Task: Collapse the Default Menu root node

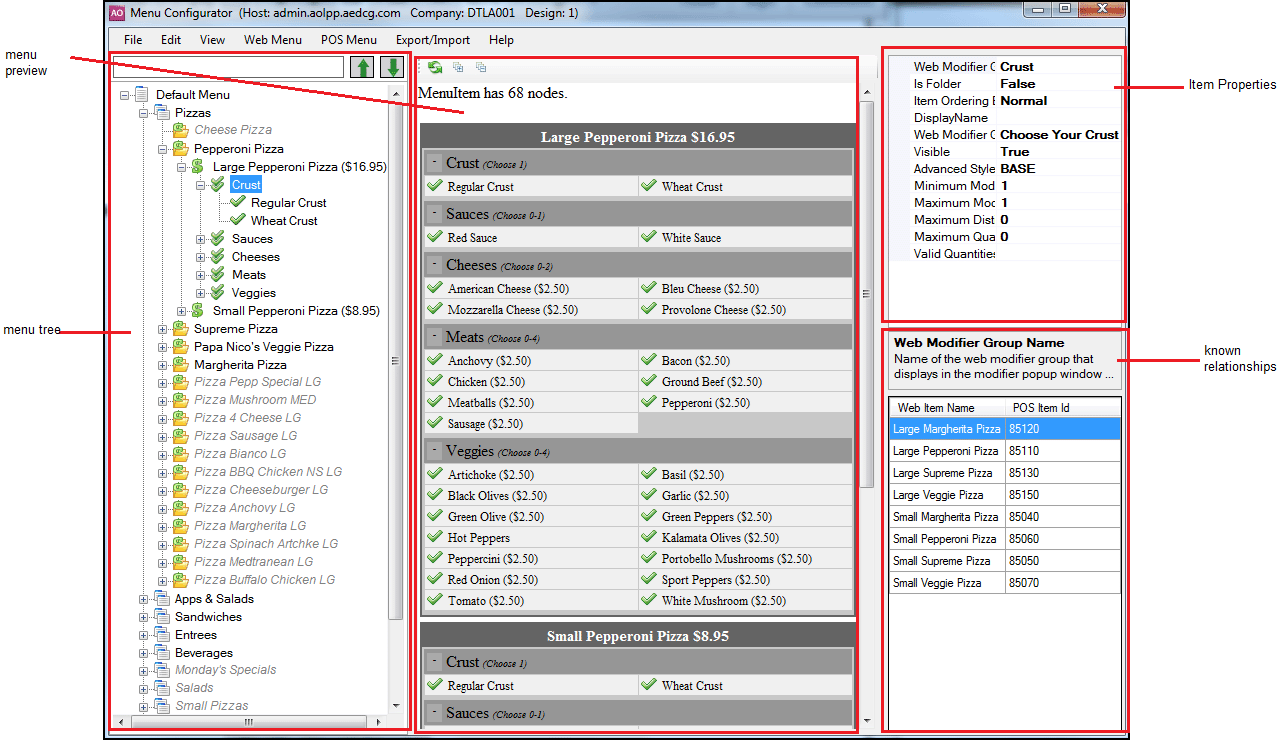Action: [x=125, y=95]
